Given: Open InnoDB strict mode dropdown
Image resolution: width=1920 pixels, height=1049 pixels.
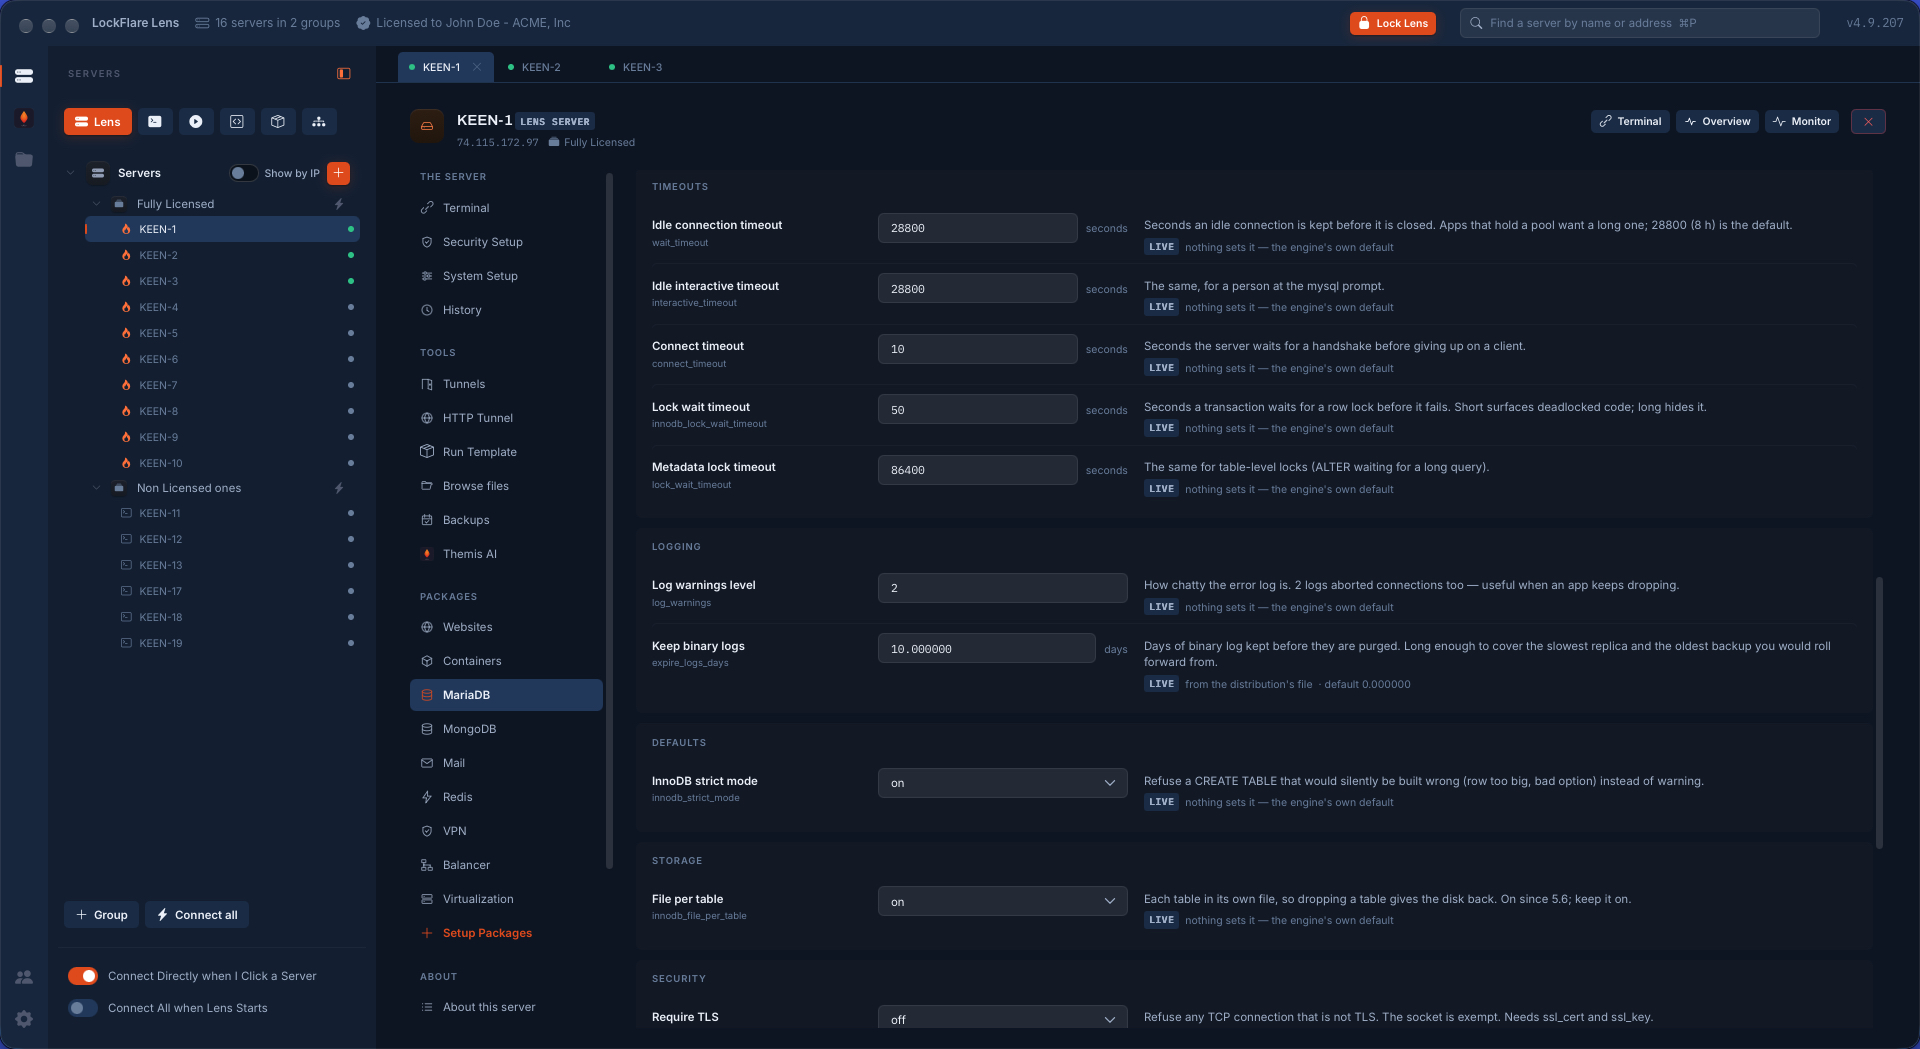Looking at the screenshot, I should click(x=1002, y=783).
